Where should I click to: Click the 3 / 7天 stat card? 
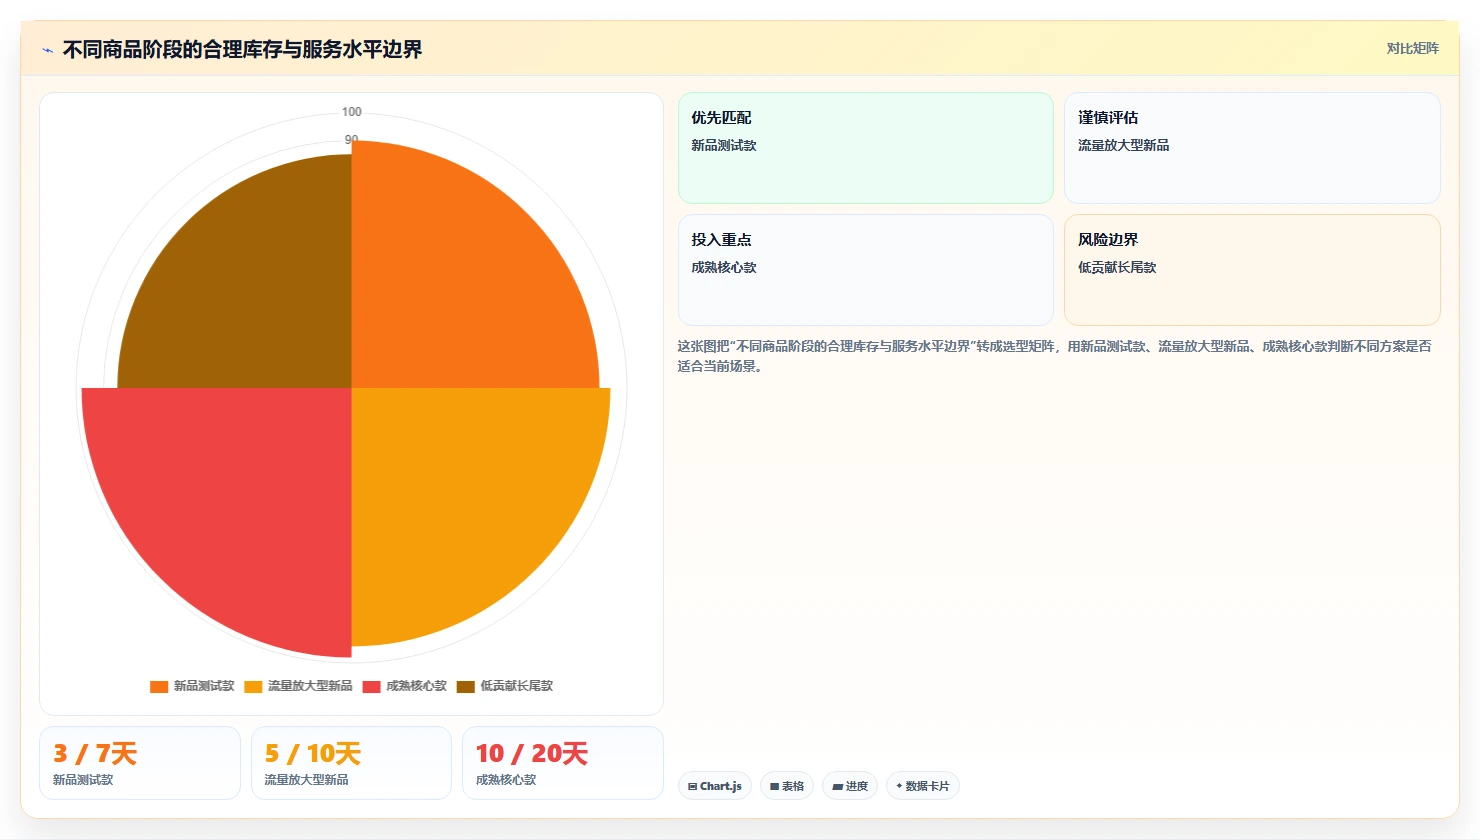click(140, 763)
